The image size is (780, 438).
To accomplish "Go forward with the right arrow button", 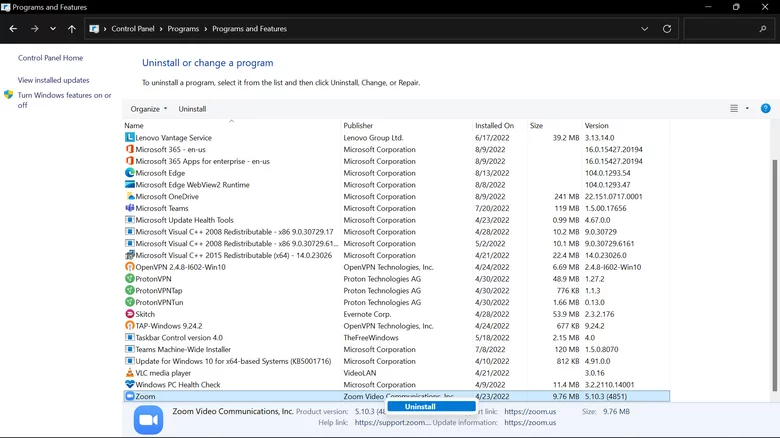I will tap(34, 29).
